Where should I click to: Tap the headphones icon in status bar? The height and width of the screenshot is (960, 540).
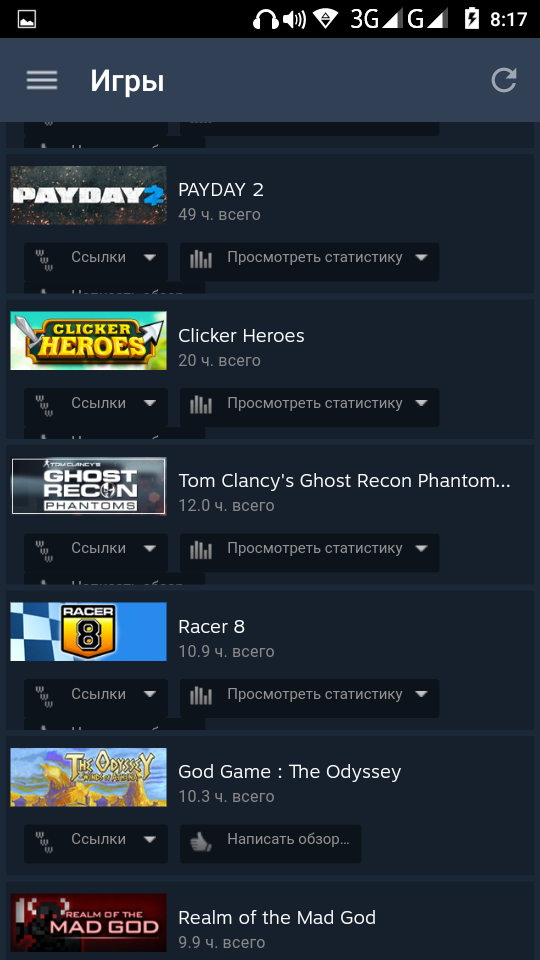[266, 19]
